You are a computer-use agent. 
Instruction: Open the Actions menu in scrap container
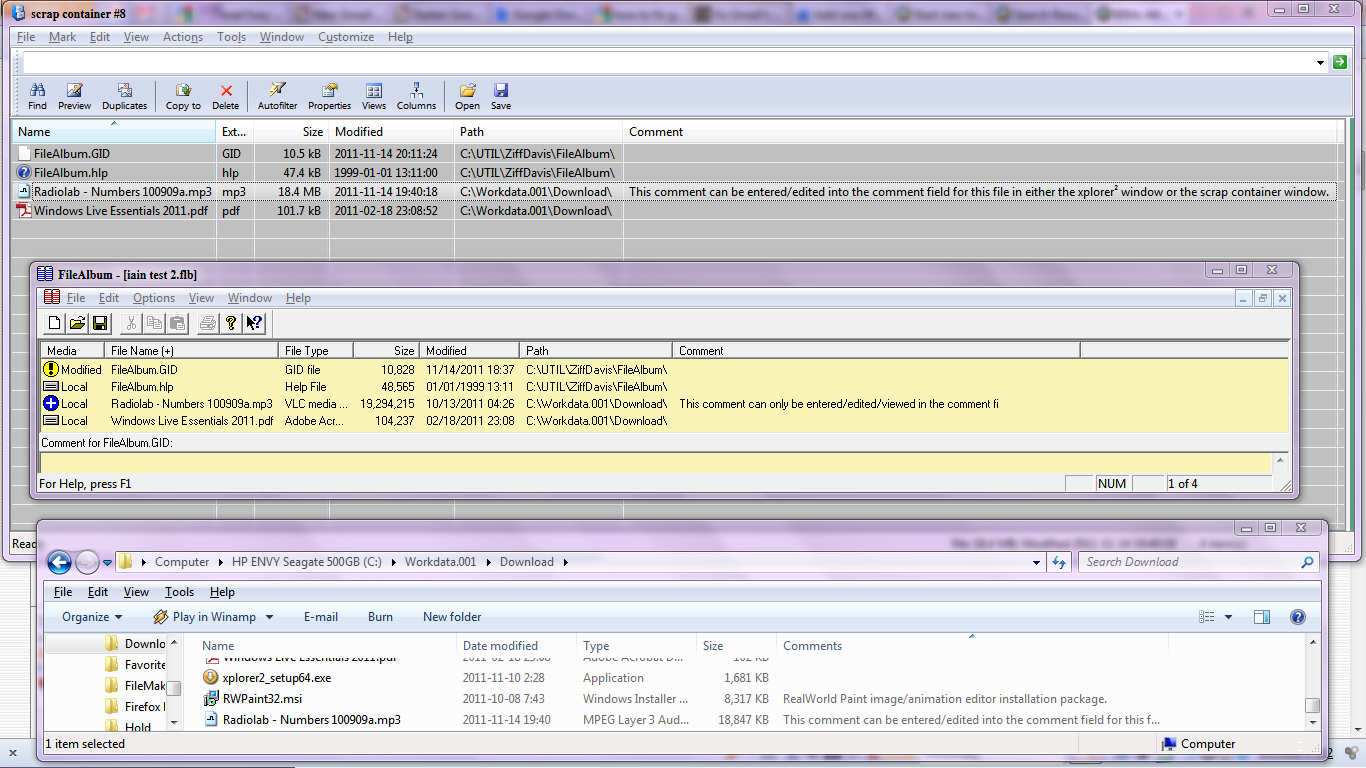pos(183,37)
